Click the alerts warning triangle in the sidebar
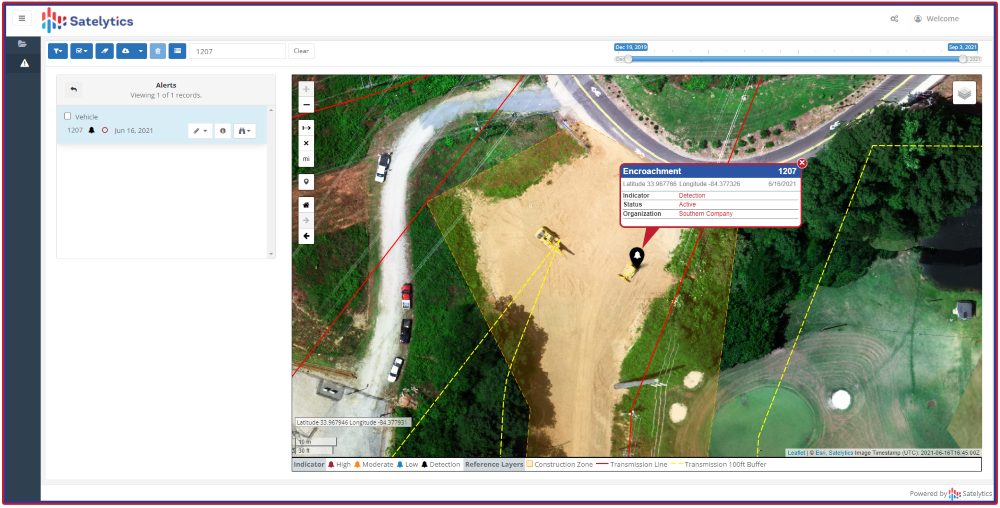 point(25,63)
